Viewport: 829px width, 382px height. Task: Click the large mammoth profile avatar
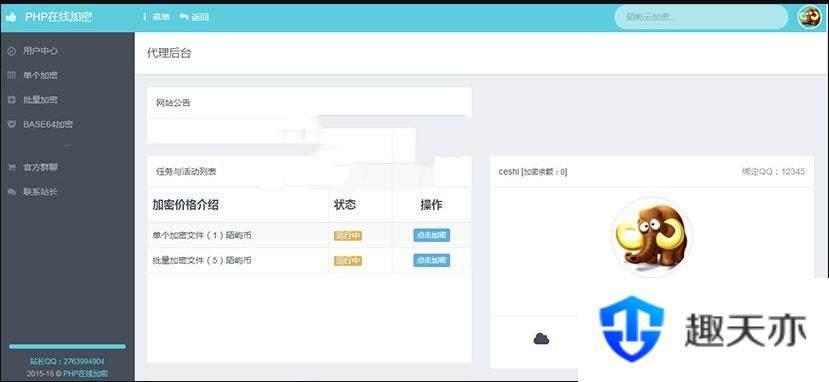coord(651,237)
